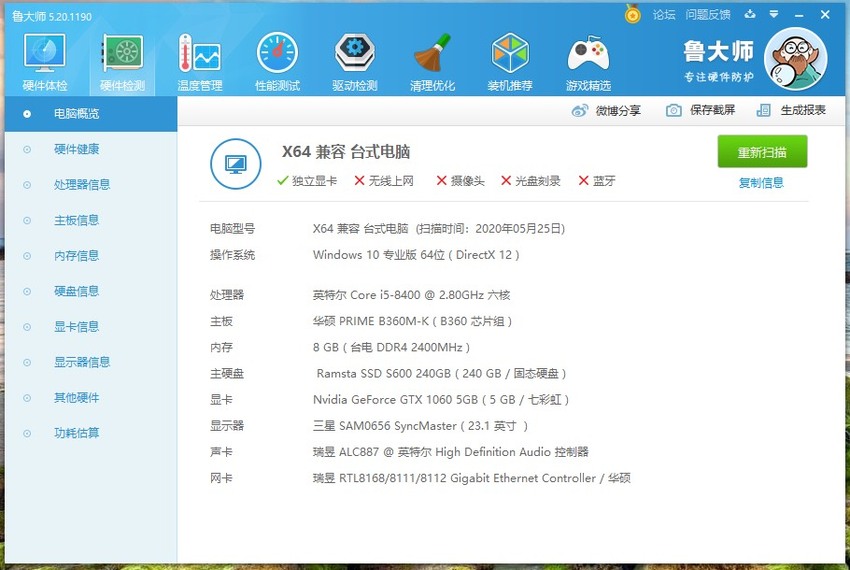
Task: Open 问题反馈 feedback link
Action: point(708,15)
